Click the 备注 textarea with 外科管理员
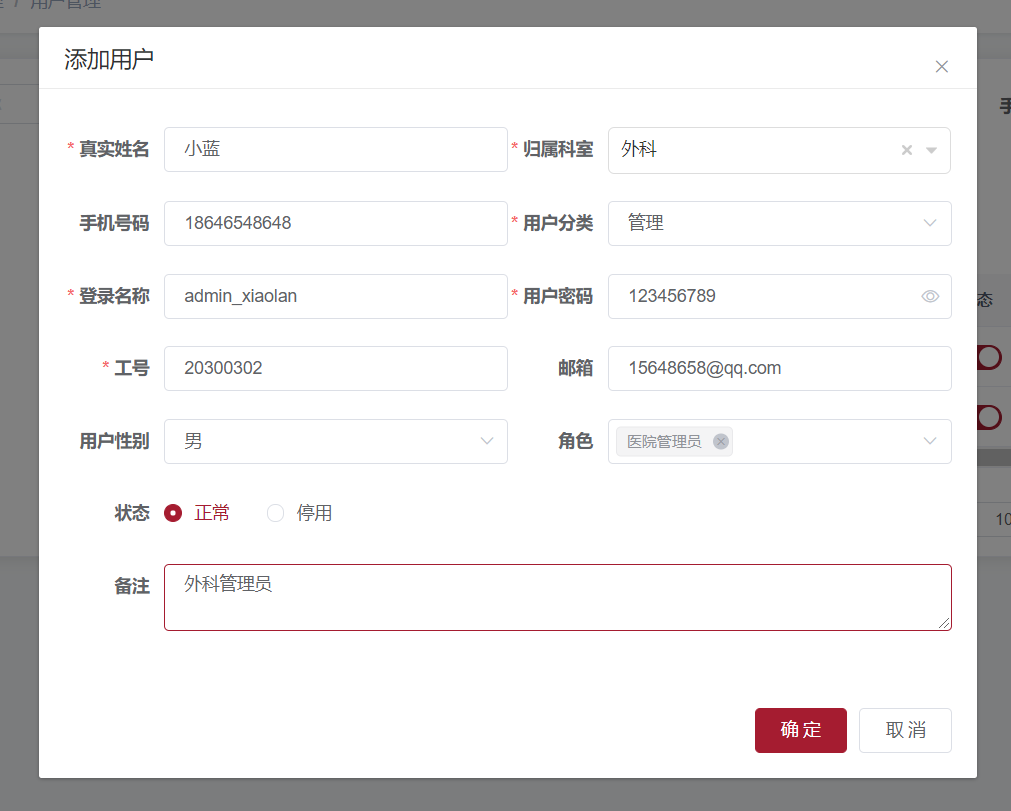 (x=558, y=598)
